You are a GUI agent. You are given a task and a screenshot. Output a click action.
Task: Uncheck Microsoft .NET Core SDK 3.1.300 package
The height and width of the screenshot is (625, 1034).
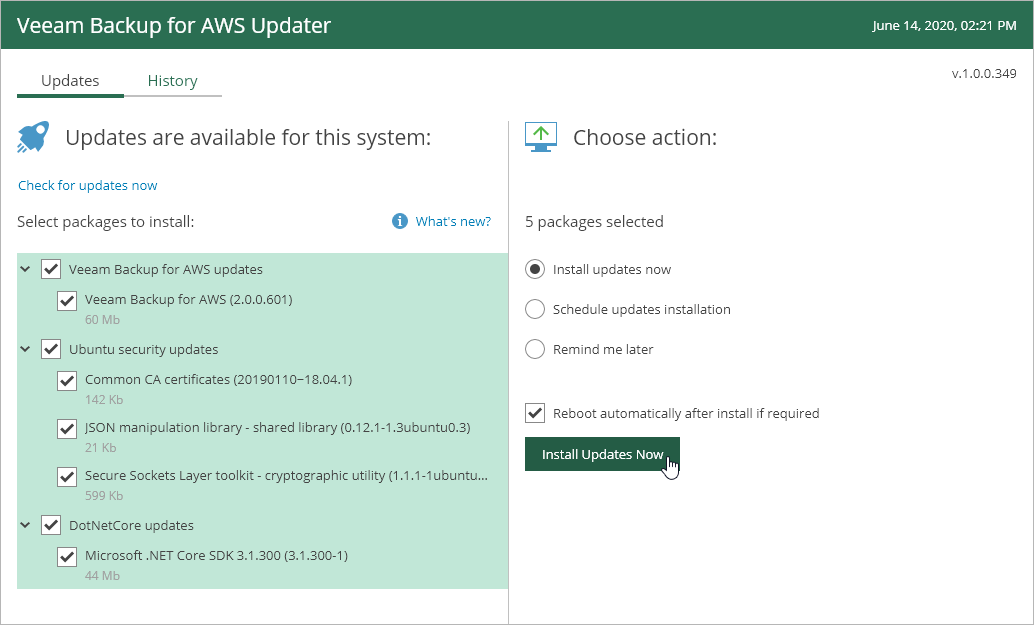(67, 556)
